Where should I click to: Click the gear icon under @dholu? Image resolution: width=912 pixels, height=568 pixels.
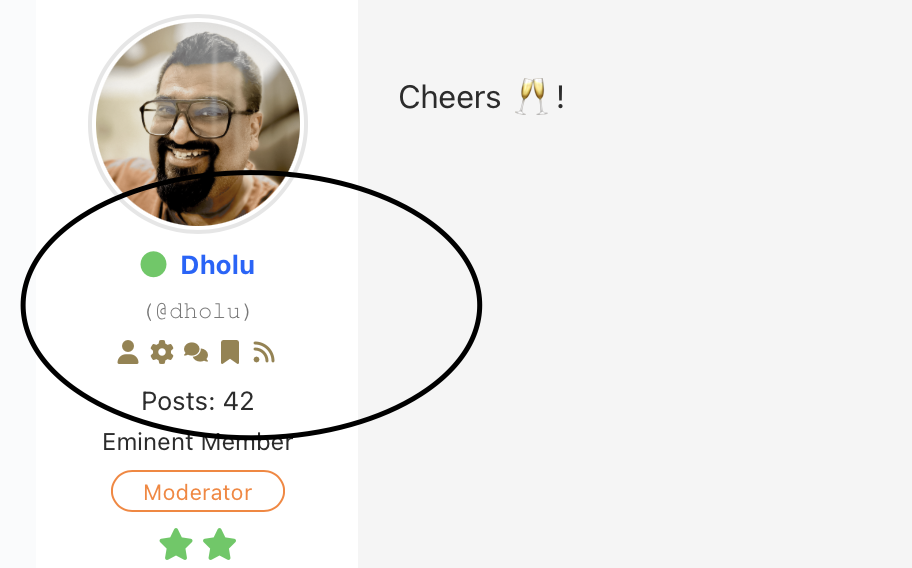tap(162, 352)
